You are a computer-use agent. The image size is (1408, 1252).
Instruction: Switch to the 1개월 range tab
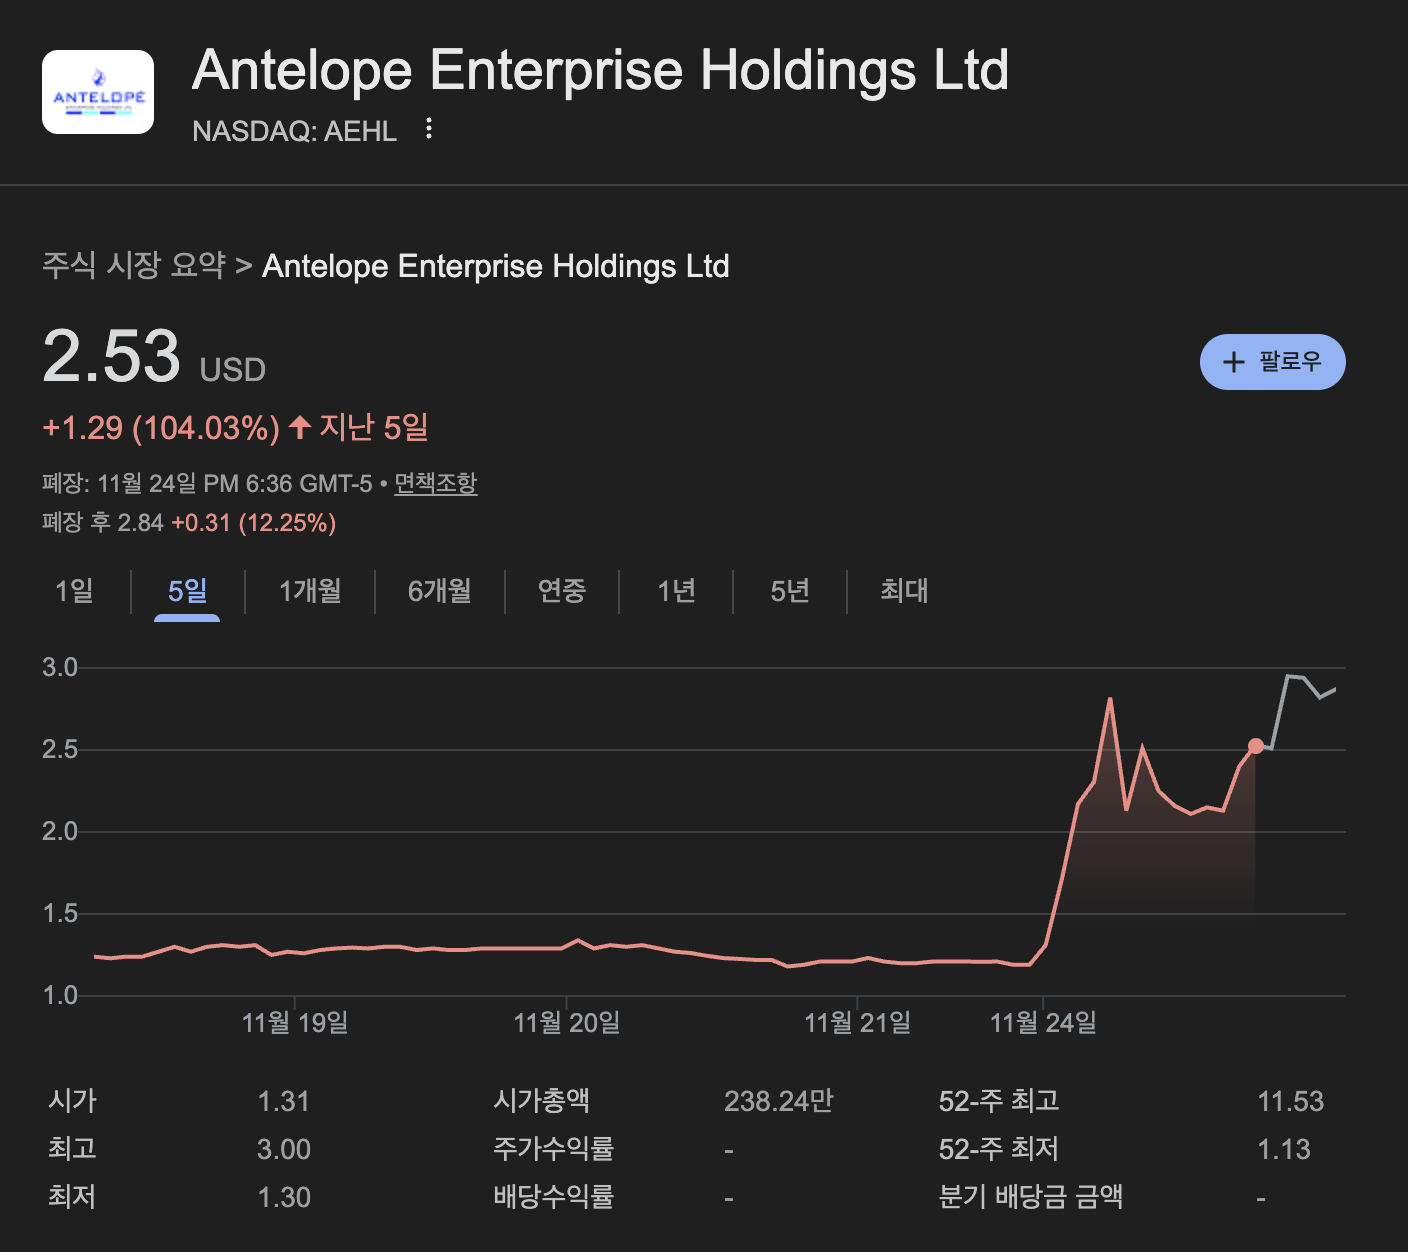click(310, 591)
